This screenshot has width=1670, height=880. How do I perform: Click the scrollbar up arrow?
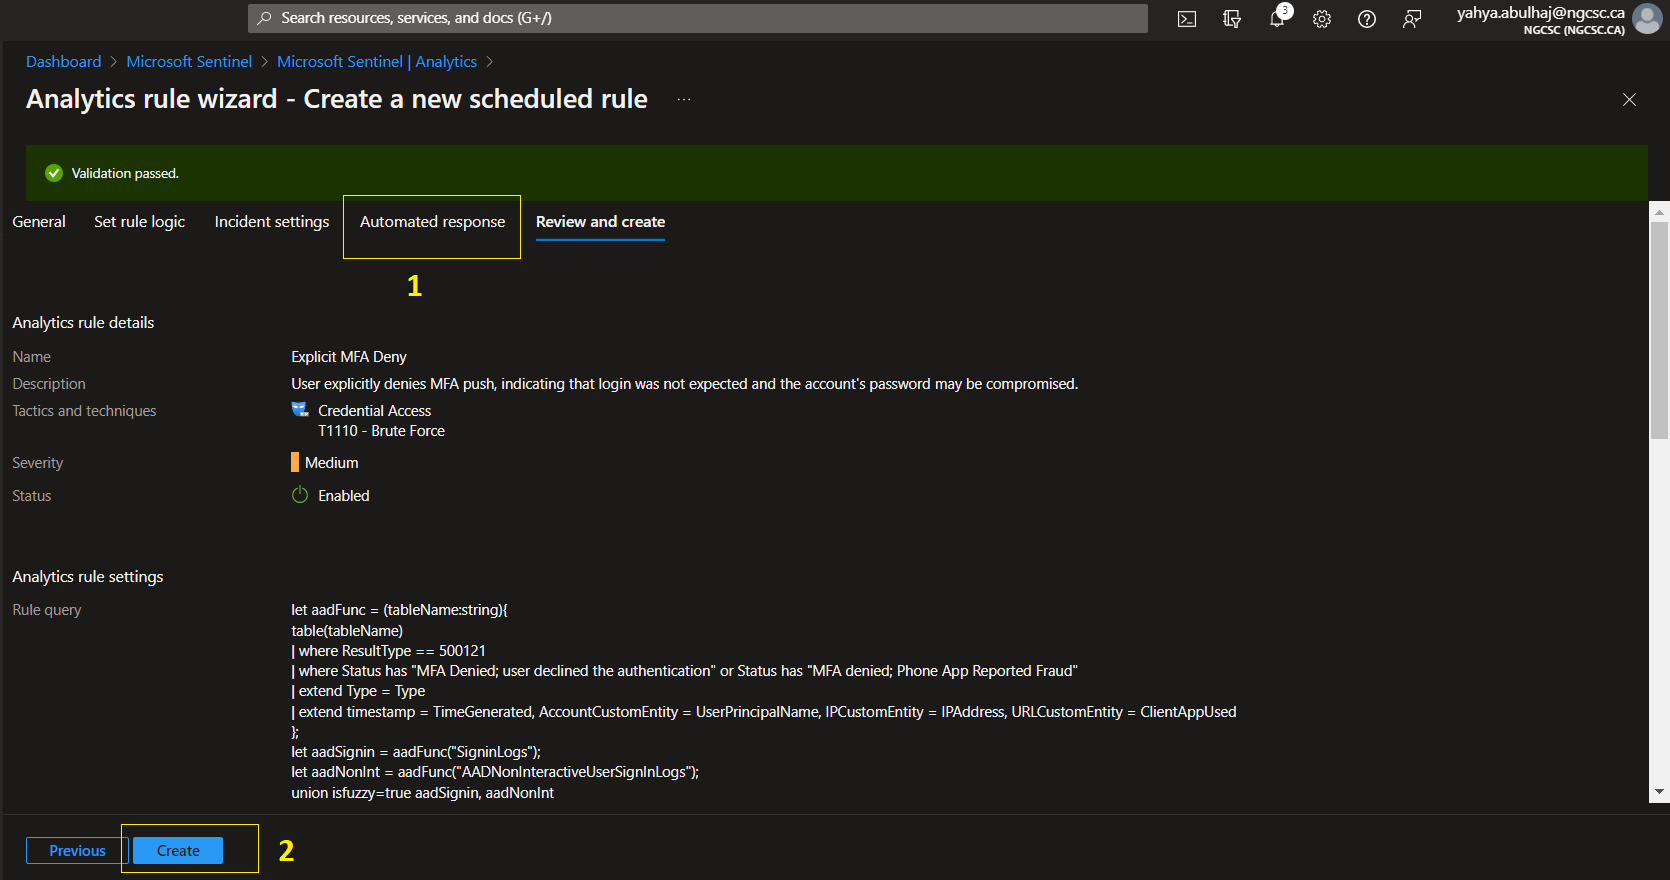click(x=1659, y=211)
